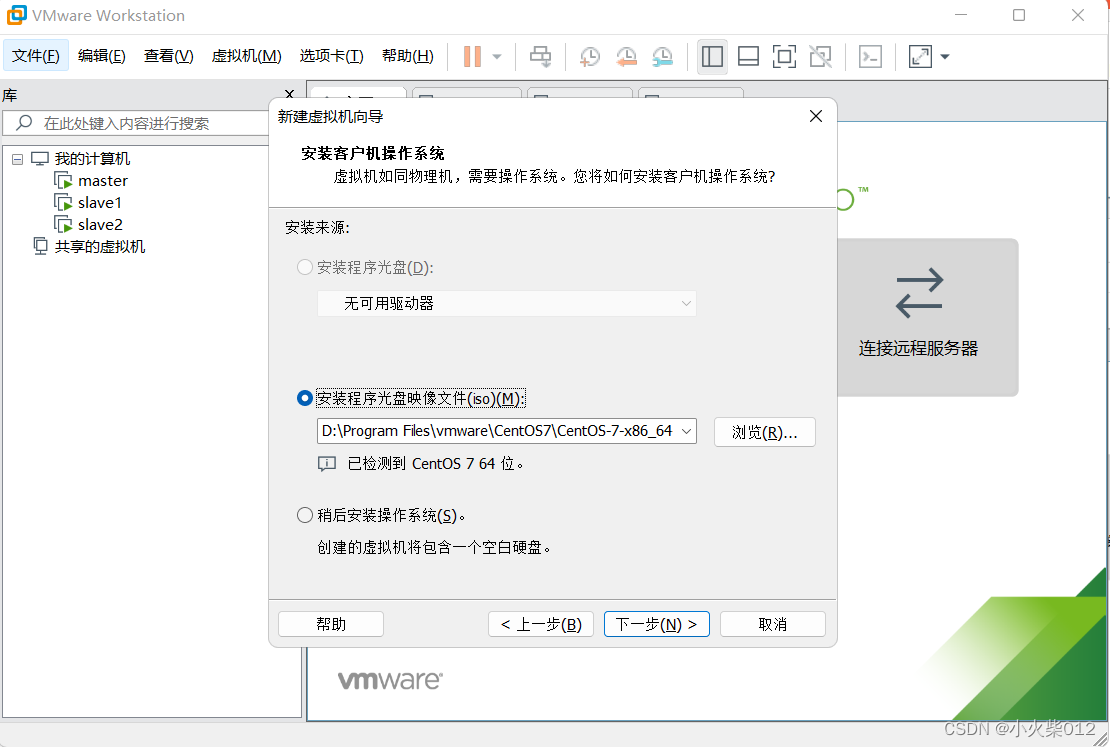Click the 取消 cancel button
The width and height of the screenshot is (1110, 747).
(x=772, y=625)
